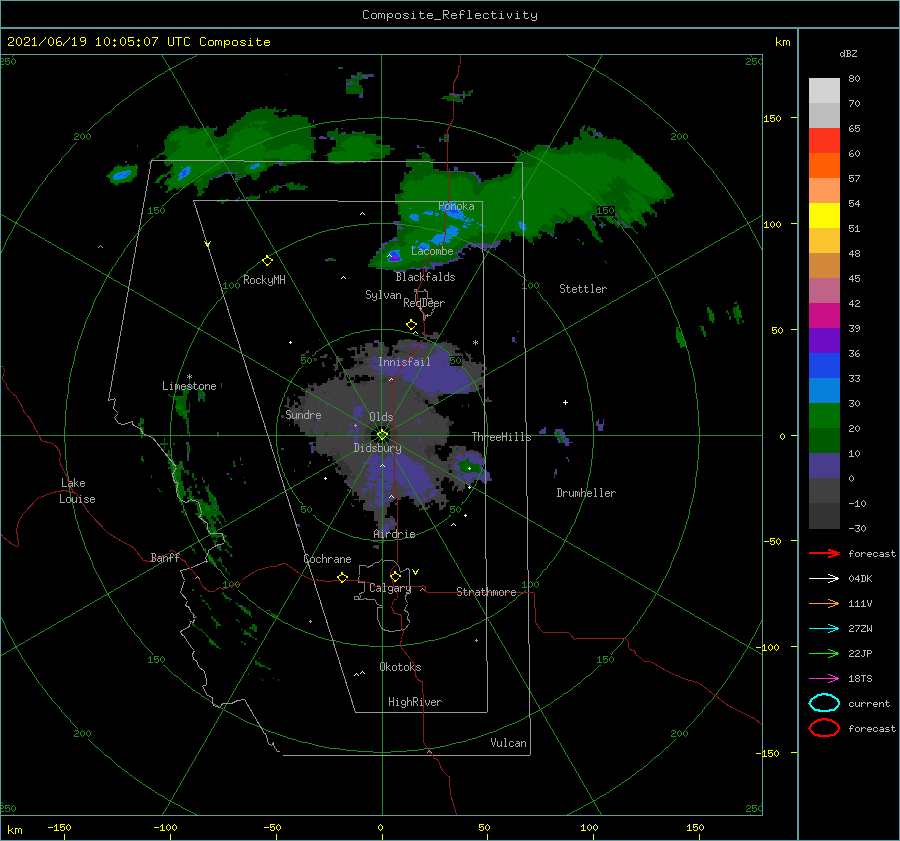Click the Didsbury label on map
The width and height of the screenshot is (900, 841).
click(x=378, y=448)
